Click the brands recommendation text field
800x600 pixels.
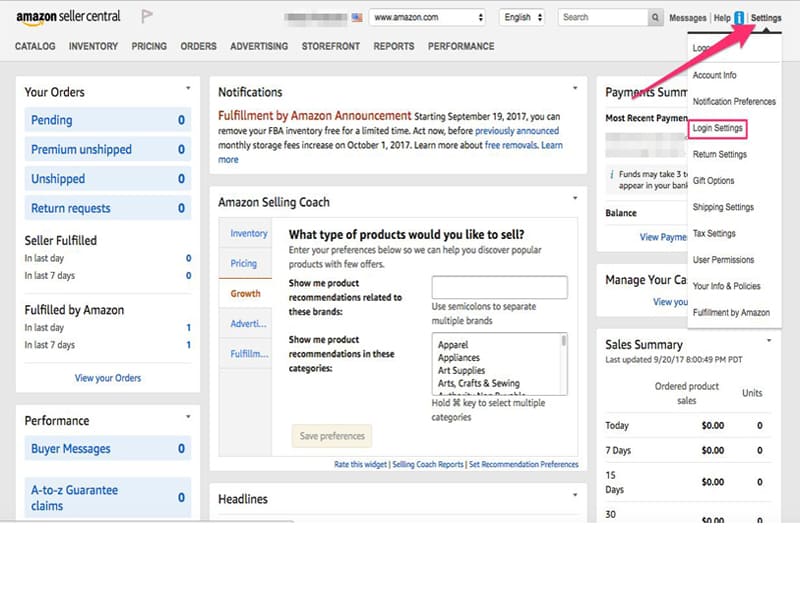pos(499,287)
